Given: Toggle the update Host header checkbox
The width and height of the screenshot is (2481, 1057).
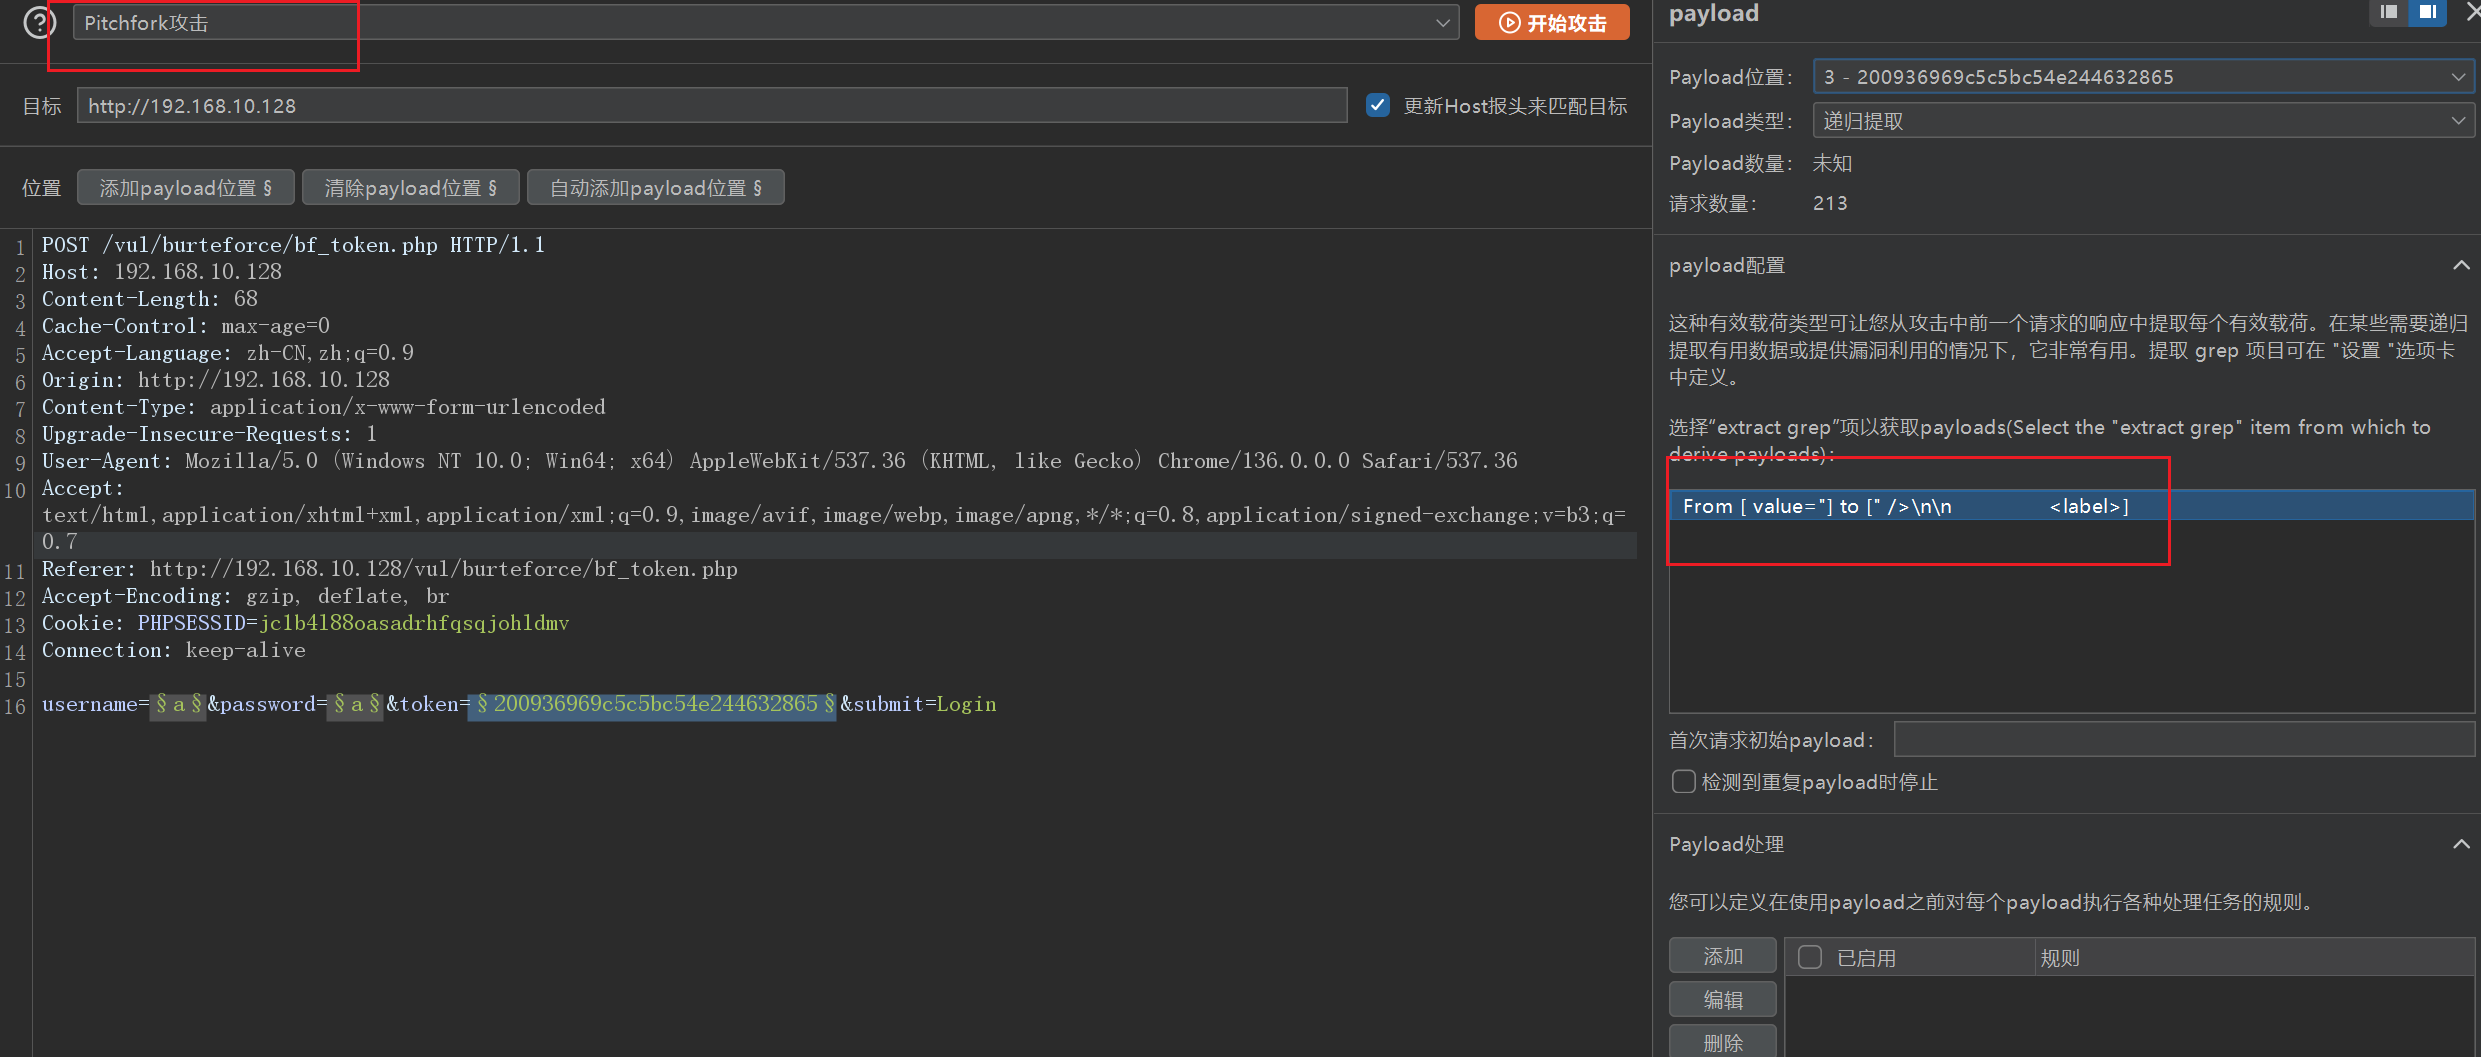Looking at the screenshot, I should tap(1378, 105).
